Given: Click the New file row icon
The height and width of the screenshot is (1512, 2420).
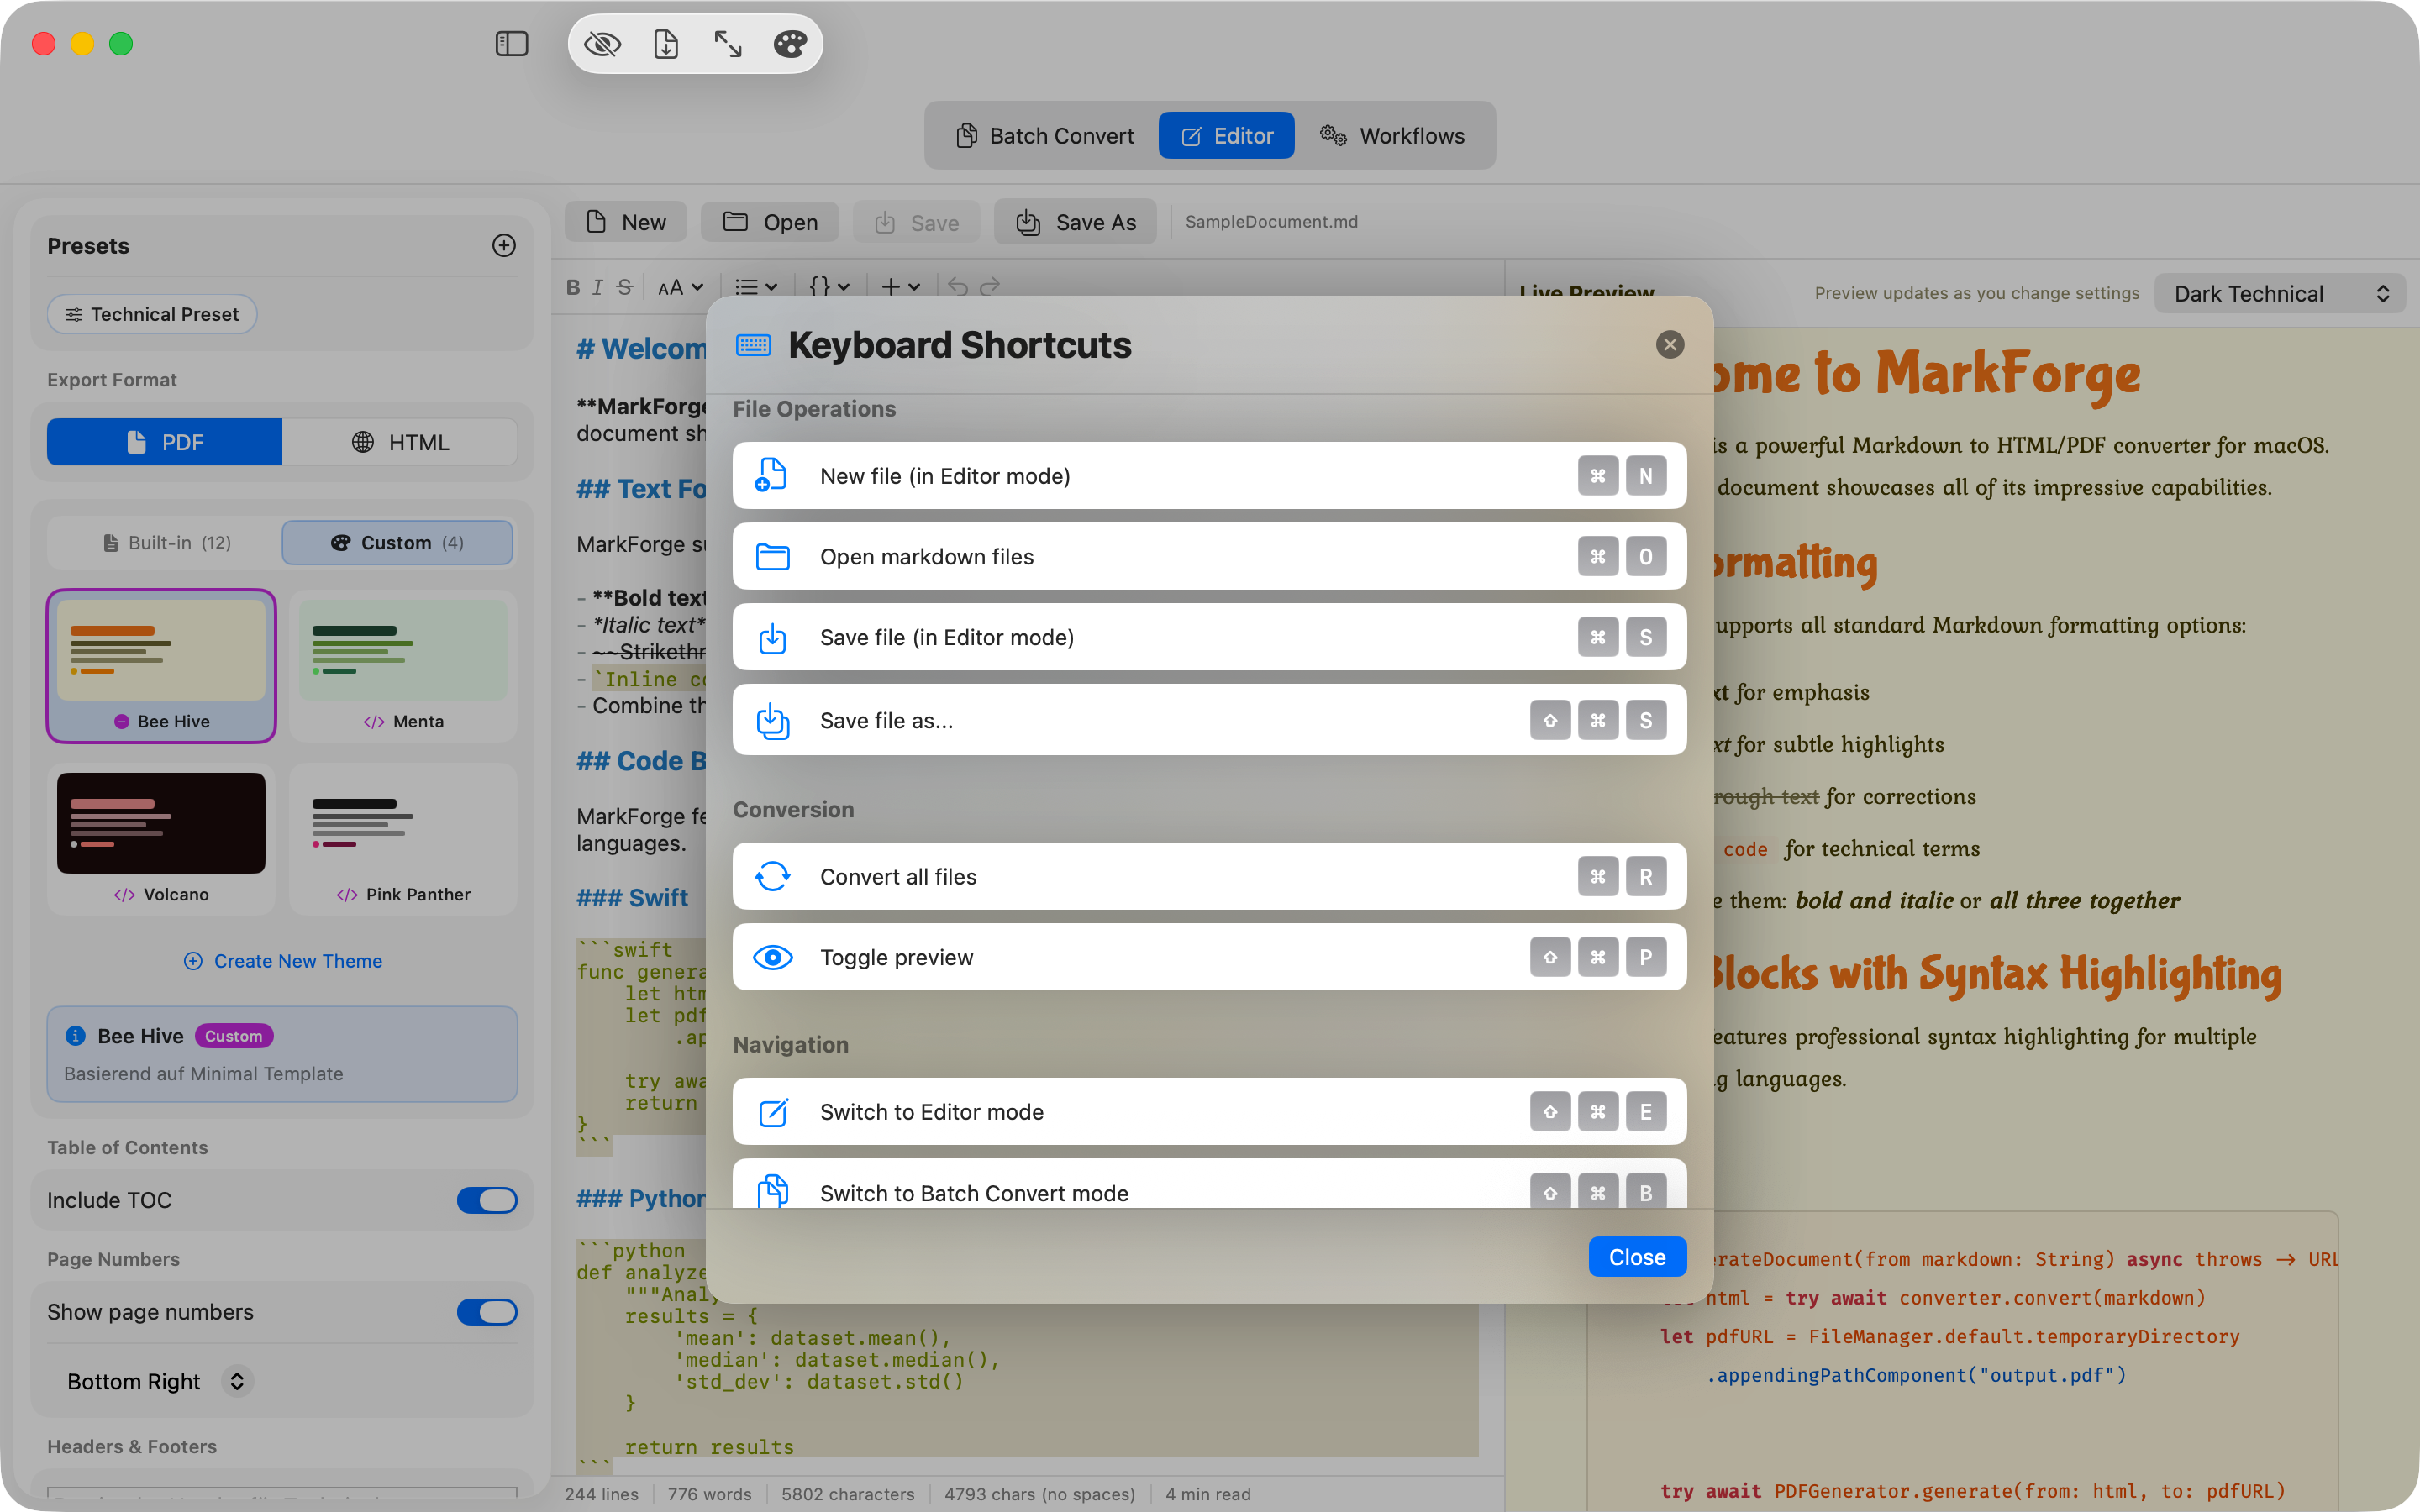Looking at the screenshot, I should pos(771,475).
